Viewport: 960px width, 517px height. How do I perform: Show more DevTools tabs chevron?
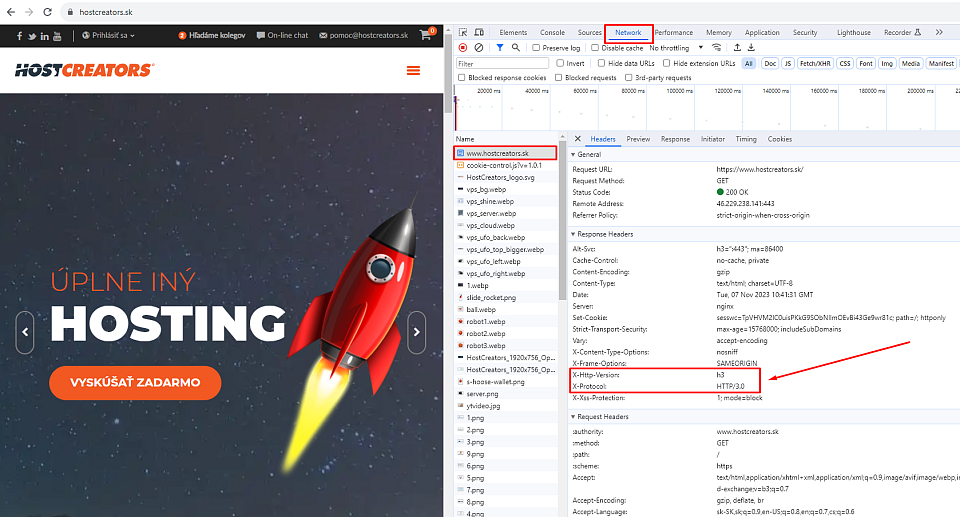[939, 32]
